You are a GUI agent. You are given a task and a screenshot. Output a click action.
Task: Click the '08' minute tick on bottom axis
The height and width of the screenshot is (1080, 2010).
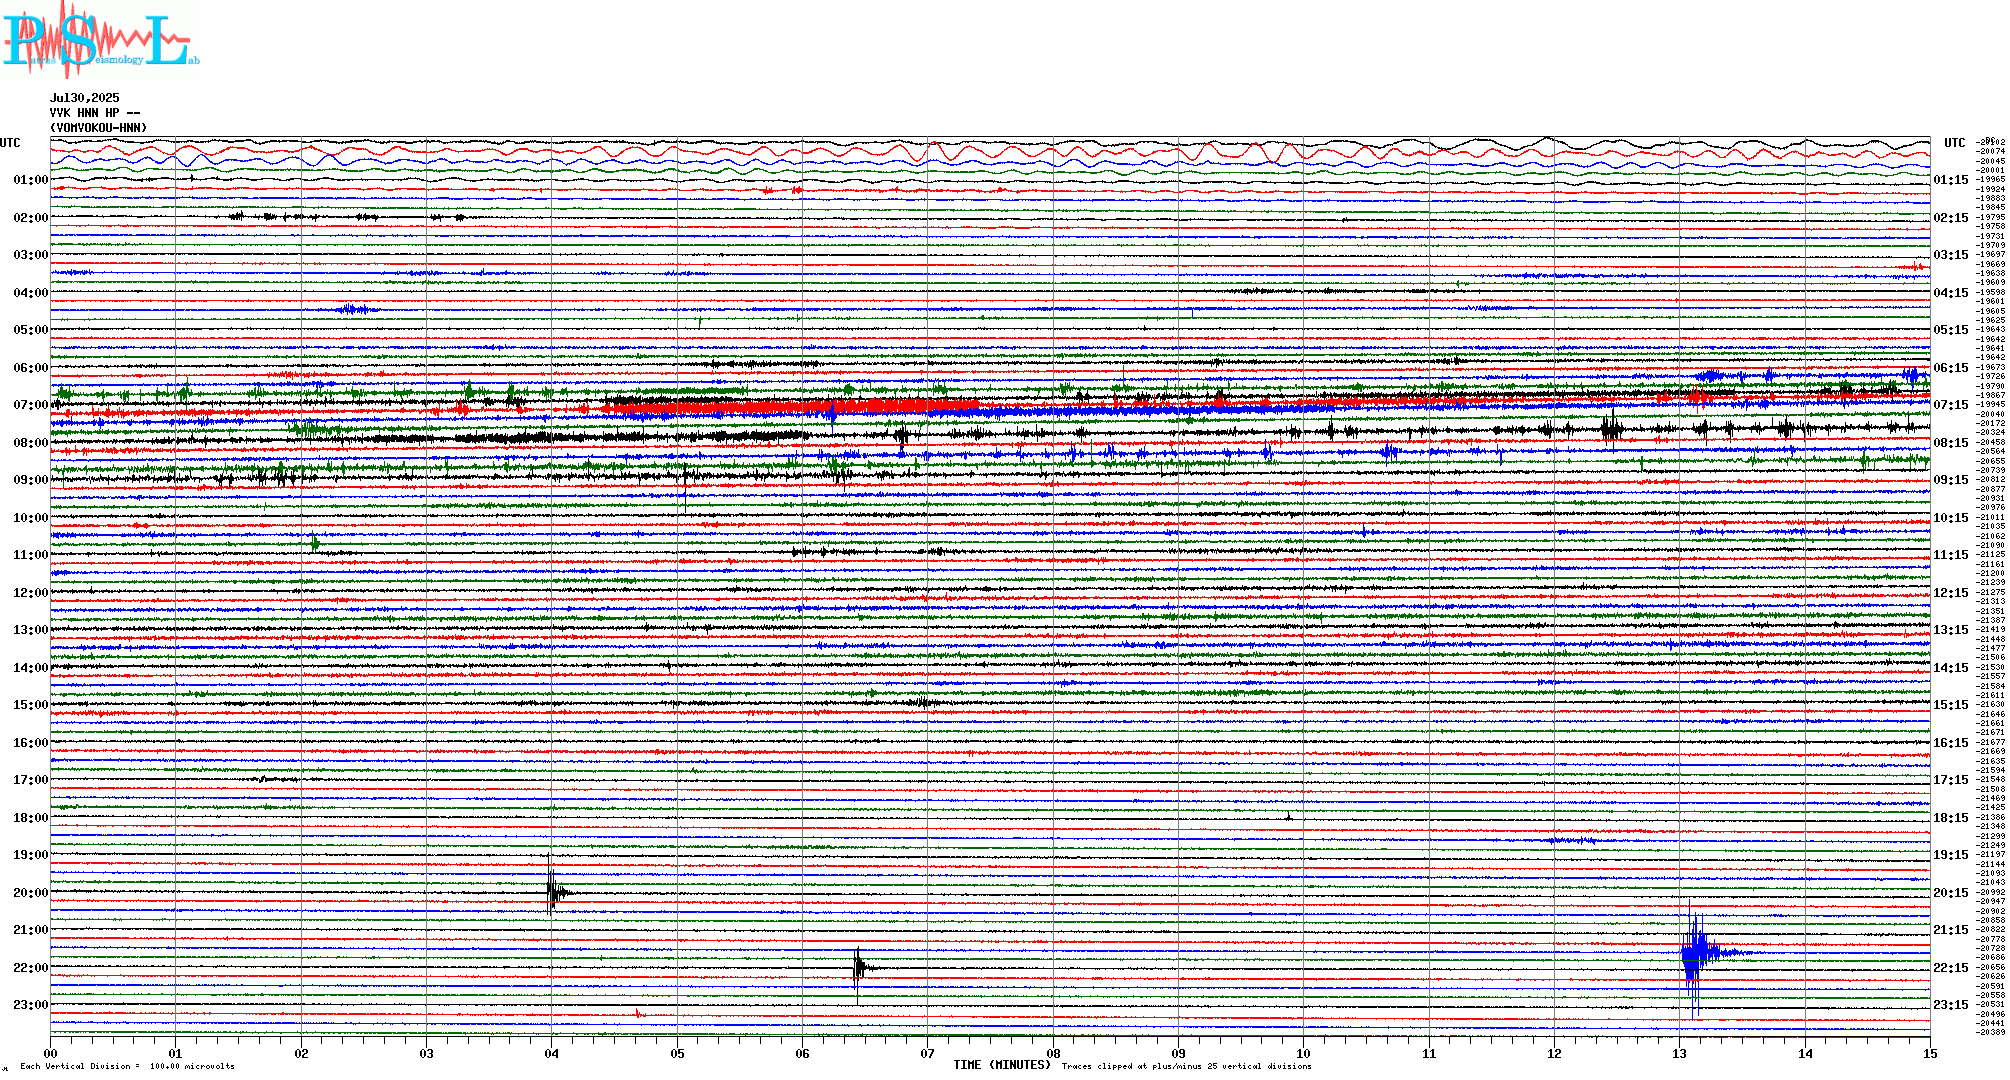click(x=1053, y=1053)
